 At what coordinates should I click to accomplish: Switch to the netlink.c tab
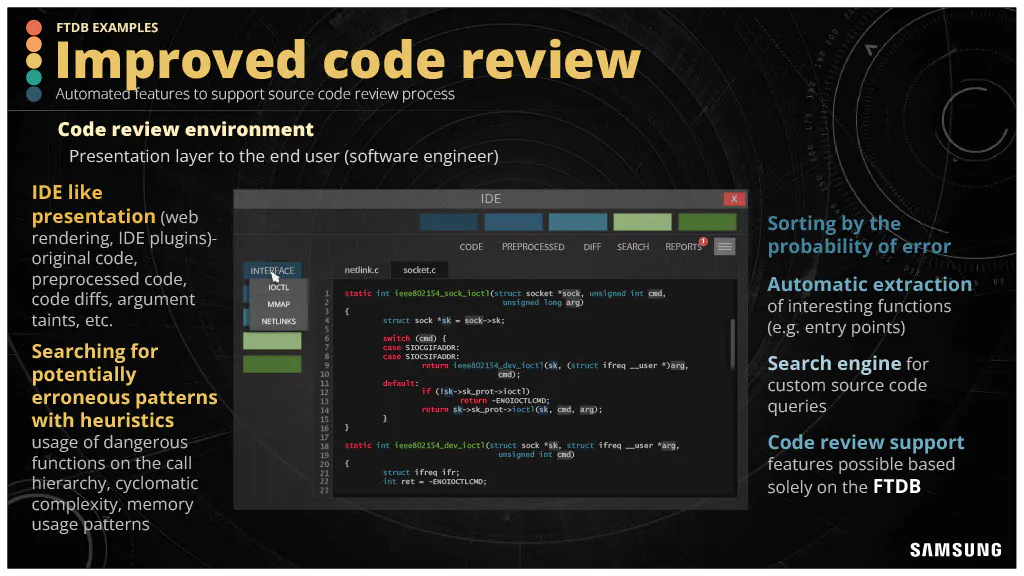click(x=361, y=270)
